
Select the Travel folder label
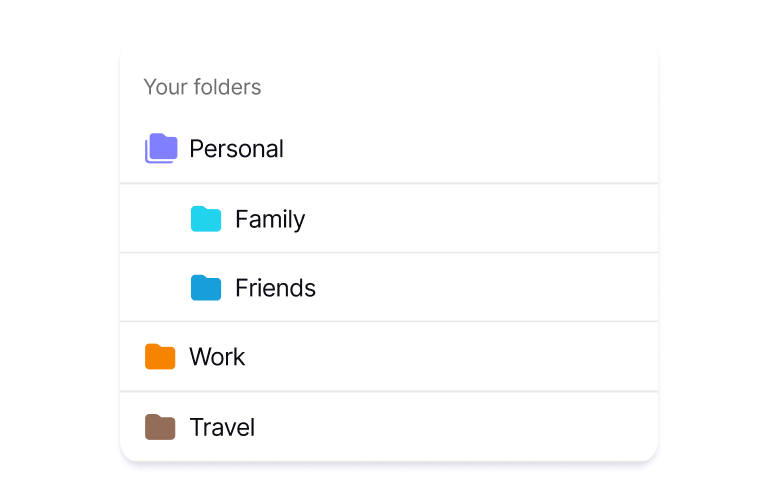point(222,428)
